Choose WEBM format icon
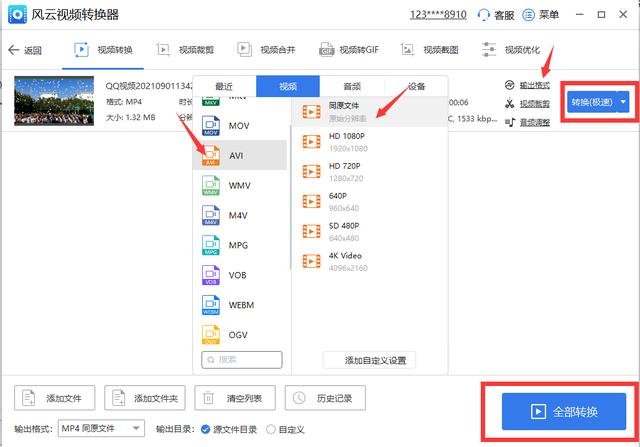The height and width of the screenshot is (447, 640). pos(211,305)
